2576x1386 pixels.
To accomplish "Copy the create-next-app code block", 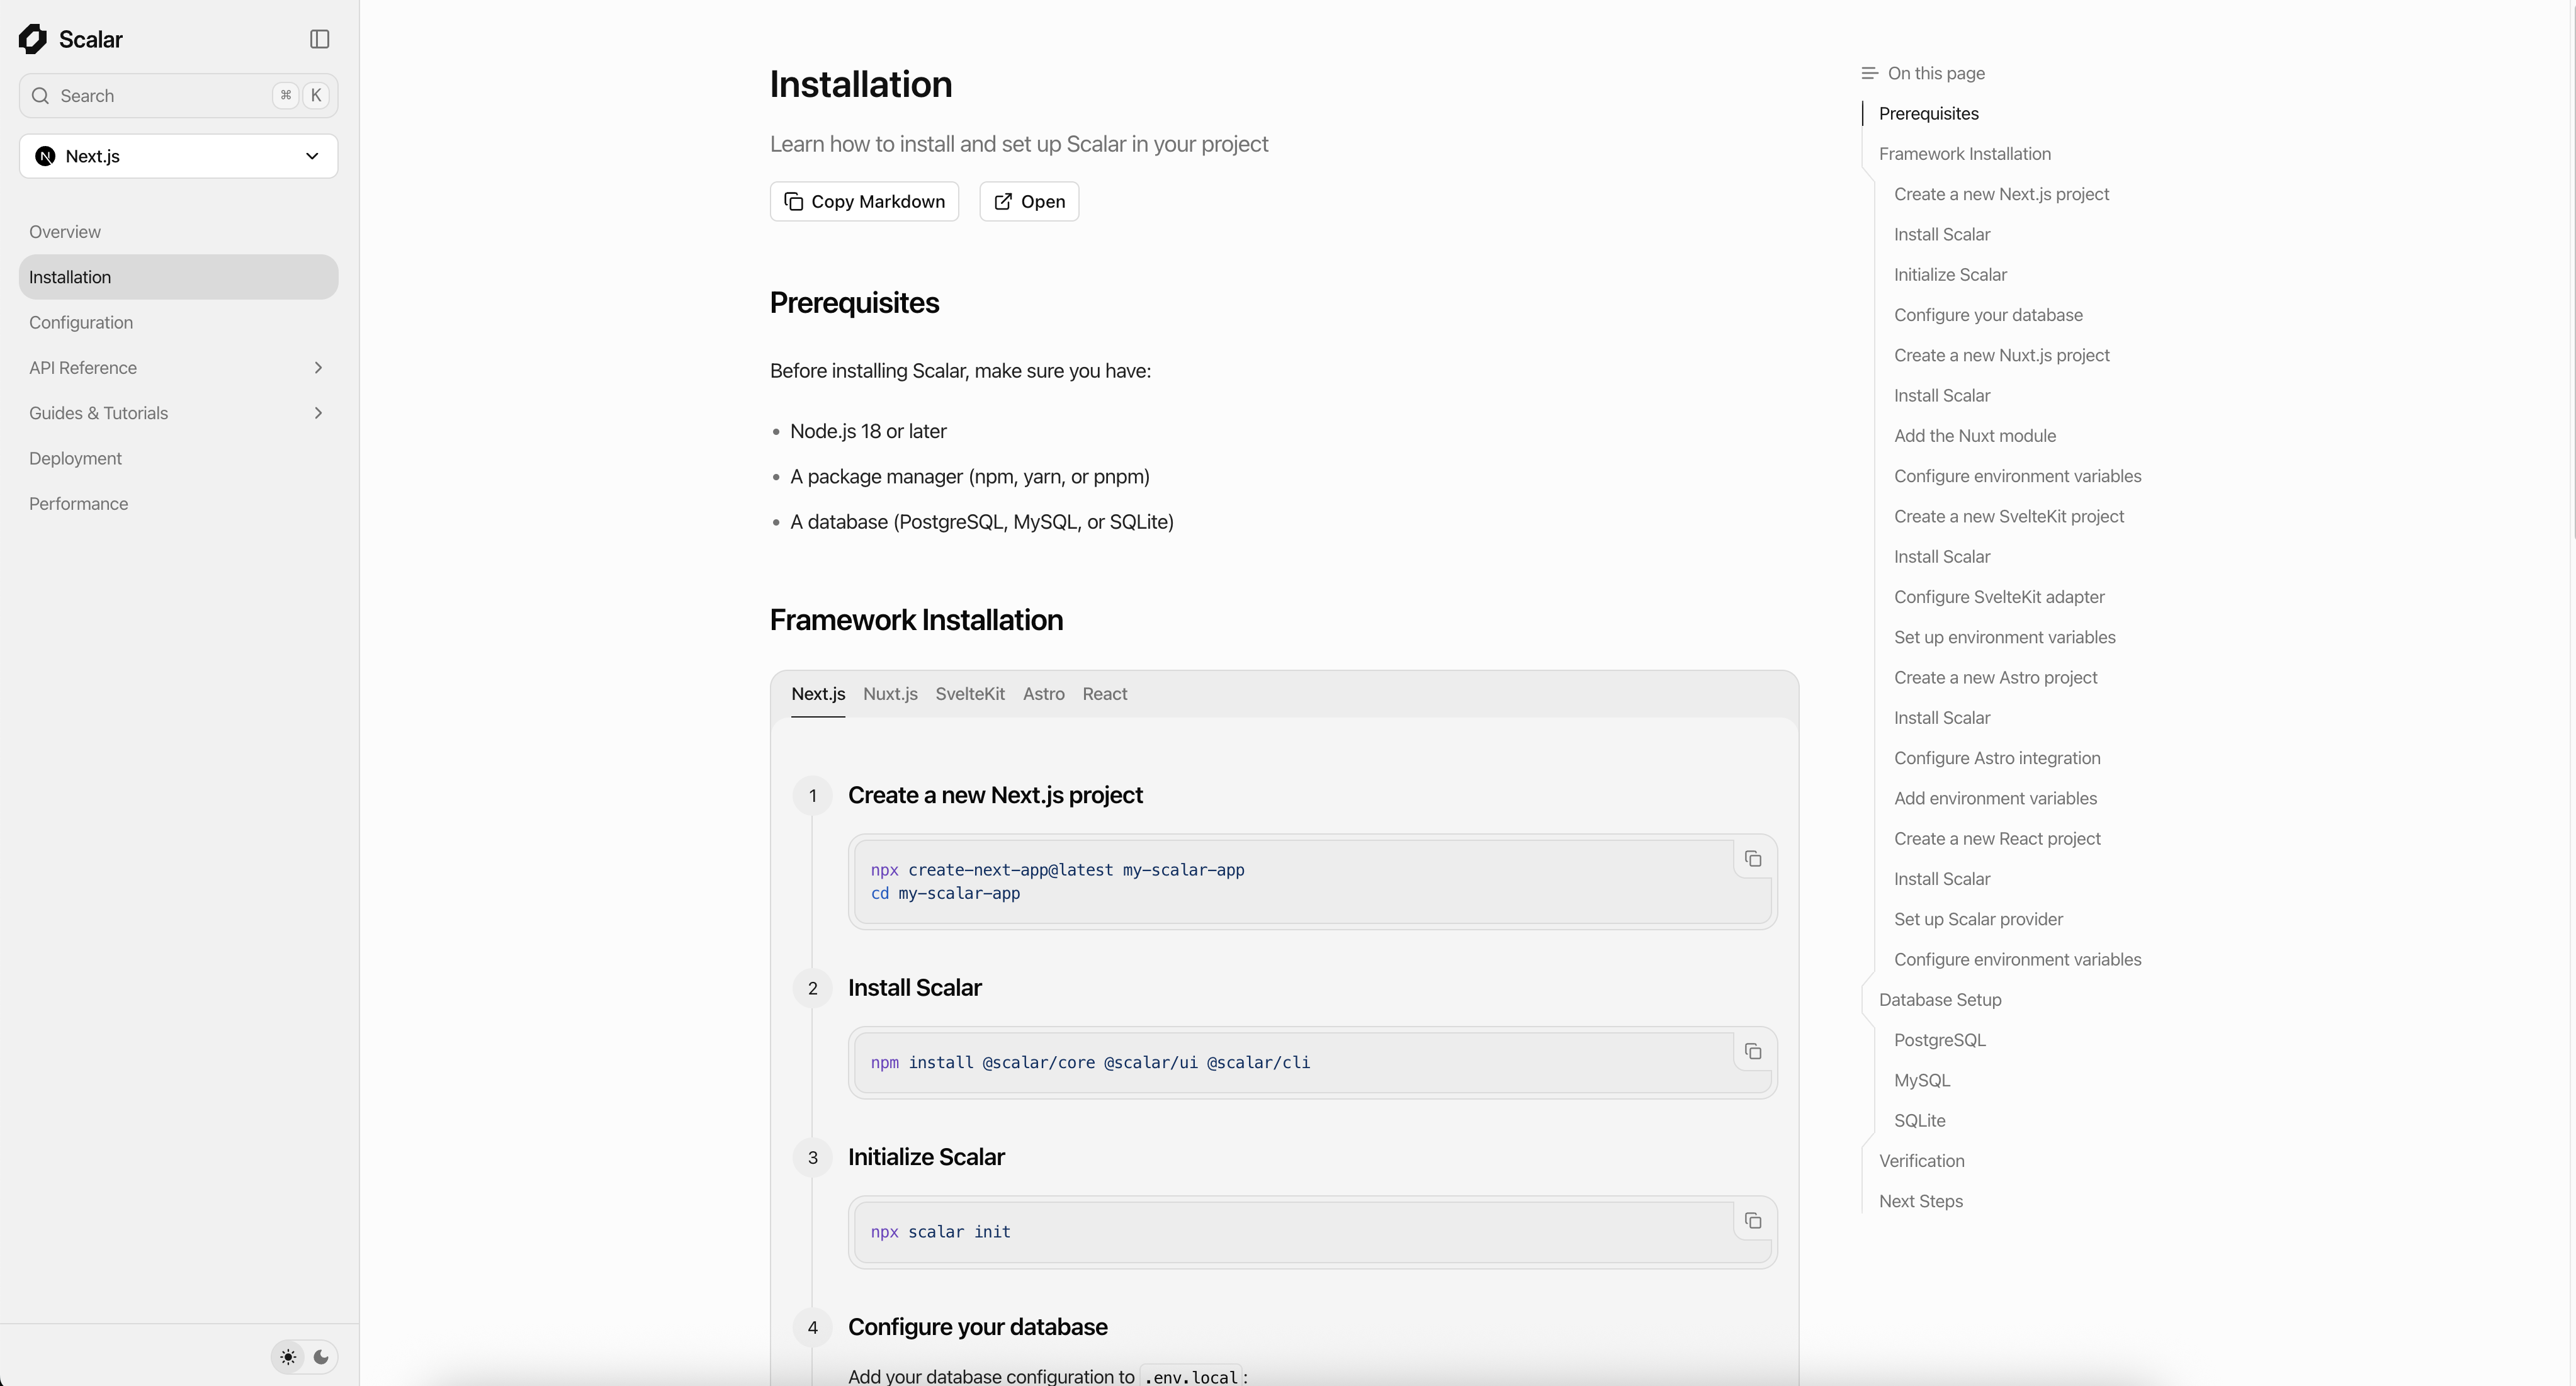I will pyautogui.click(x=1753, y=859).
